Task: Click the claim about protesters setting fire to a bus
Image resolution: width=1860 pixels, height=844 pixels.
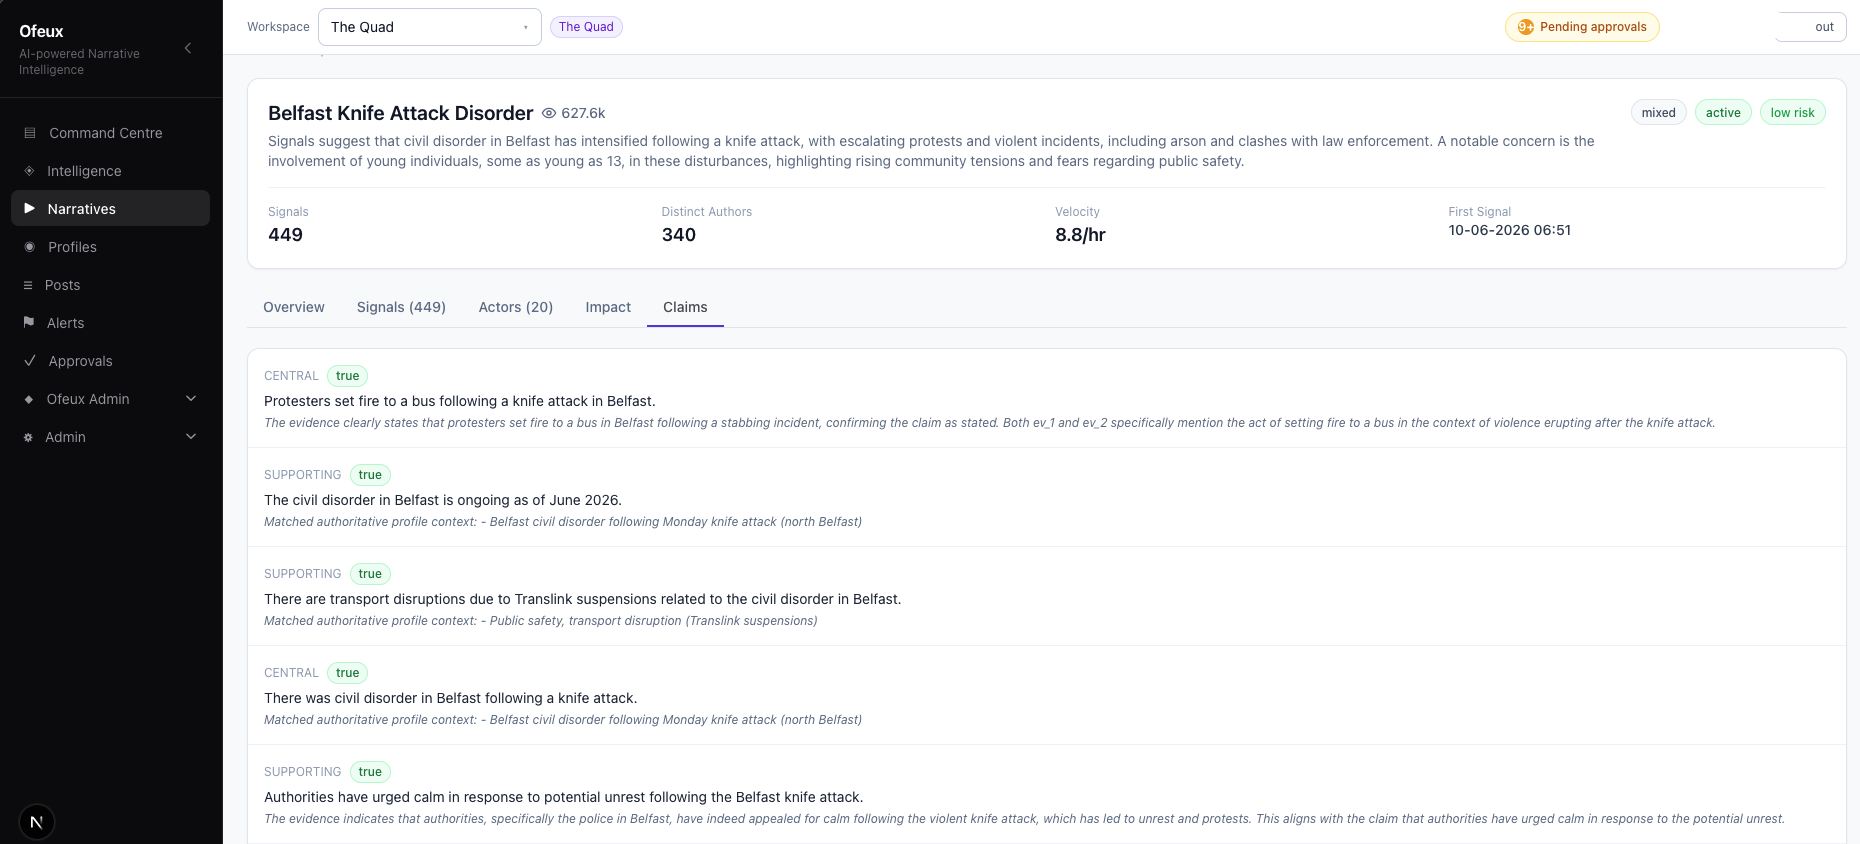Action: pyautogui.click(x=460, y=401)
